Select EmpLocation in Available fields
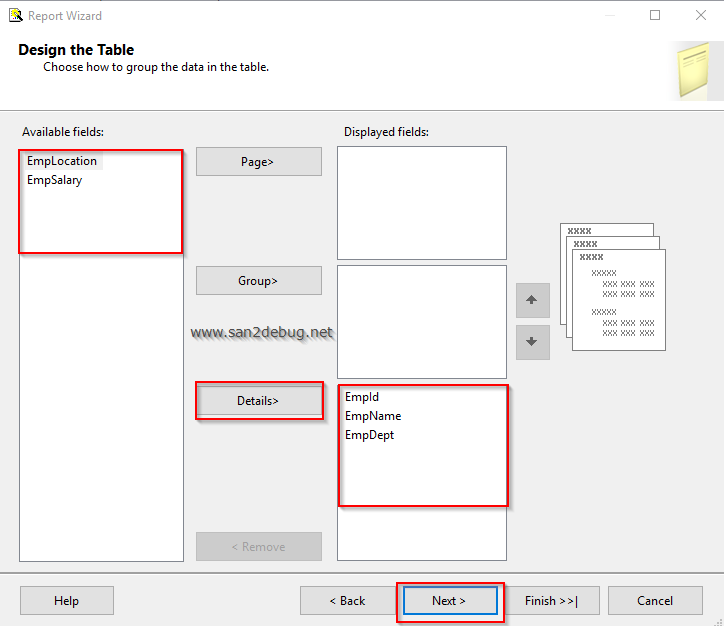This screenshot has width=724, height=626. [x=62, y=161]
